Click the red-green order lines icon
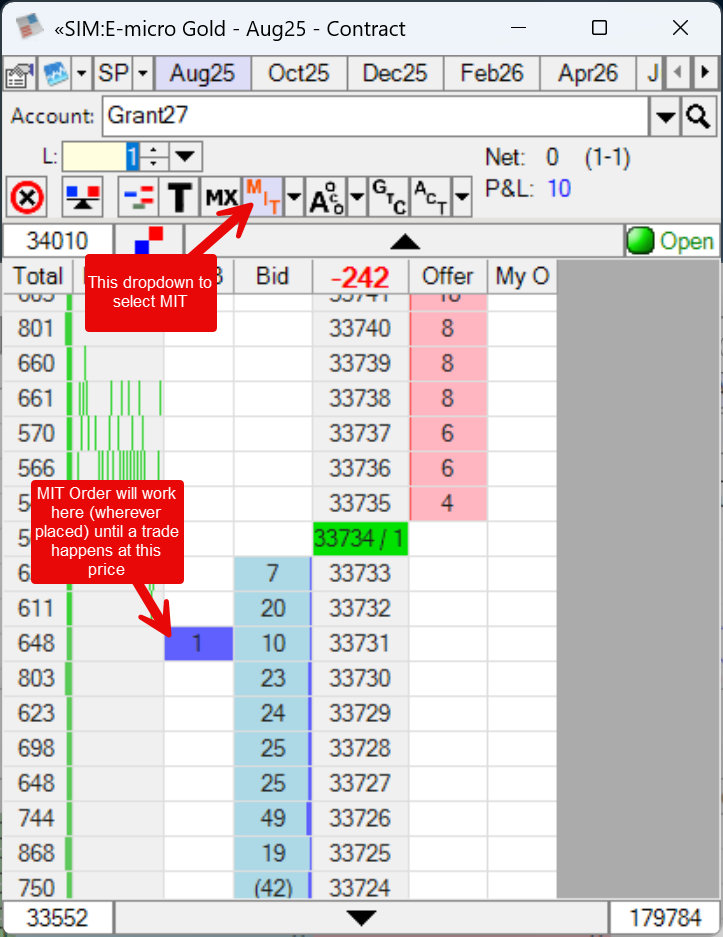The image size is (723, 937). [x=138, y=197]
